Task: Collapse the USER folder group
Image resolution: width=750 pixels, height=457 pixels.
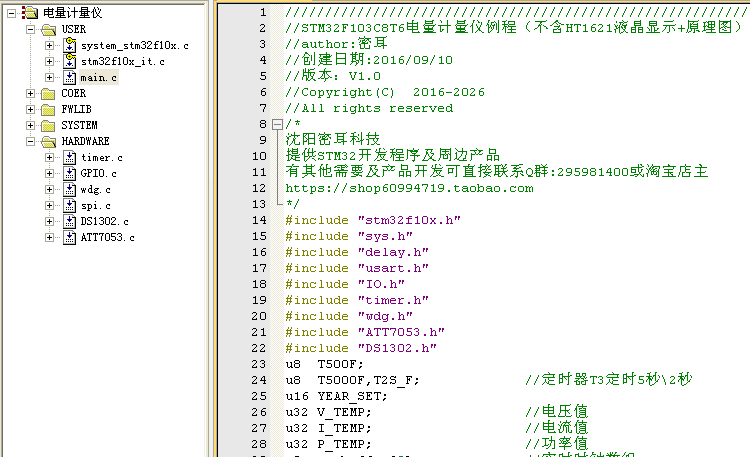Action: pyautogui.click(x=31, y=29)
